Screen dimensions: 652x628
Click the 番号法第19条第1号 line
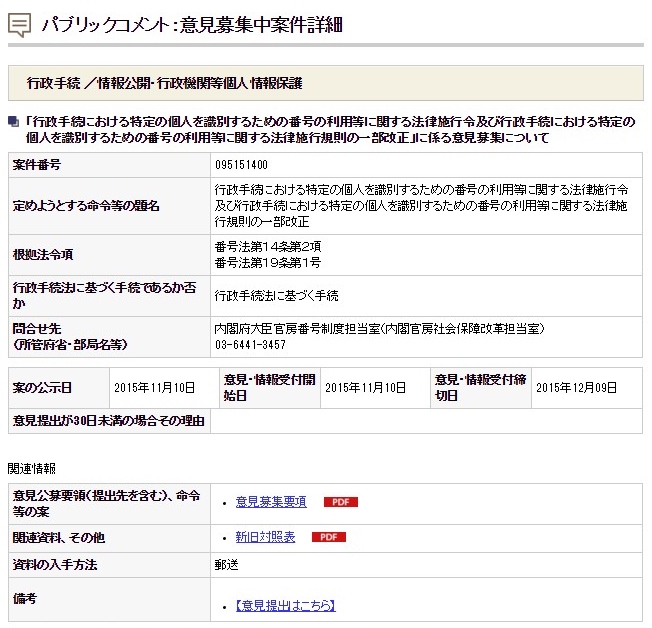(267, 262)
